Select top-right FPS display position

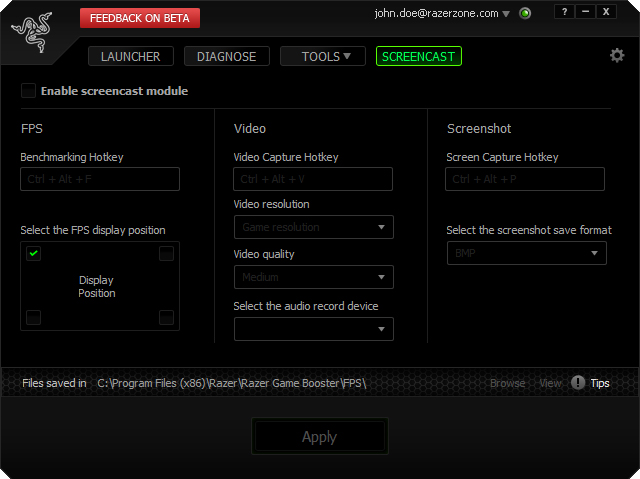coord(166,253)
